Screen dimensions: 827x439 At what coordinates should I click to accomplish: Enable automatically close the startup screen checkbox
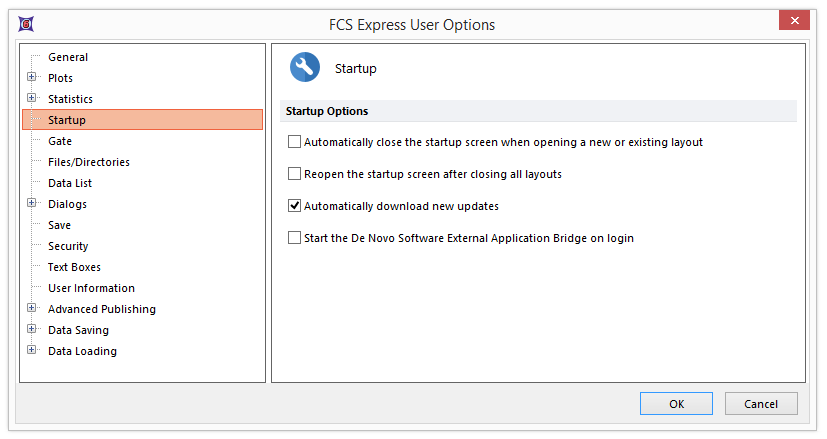coord(294,142)
